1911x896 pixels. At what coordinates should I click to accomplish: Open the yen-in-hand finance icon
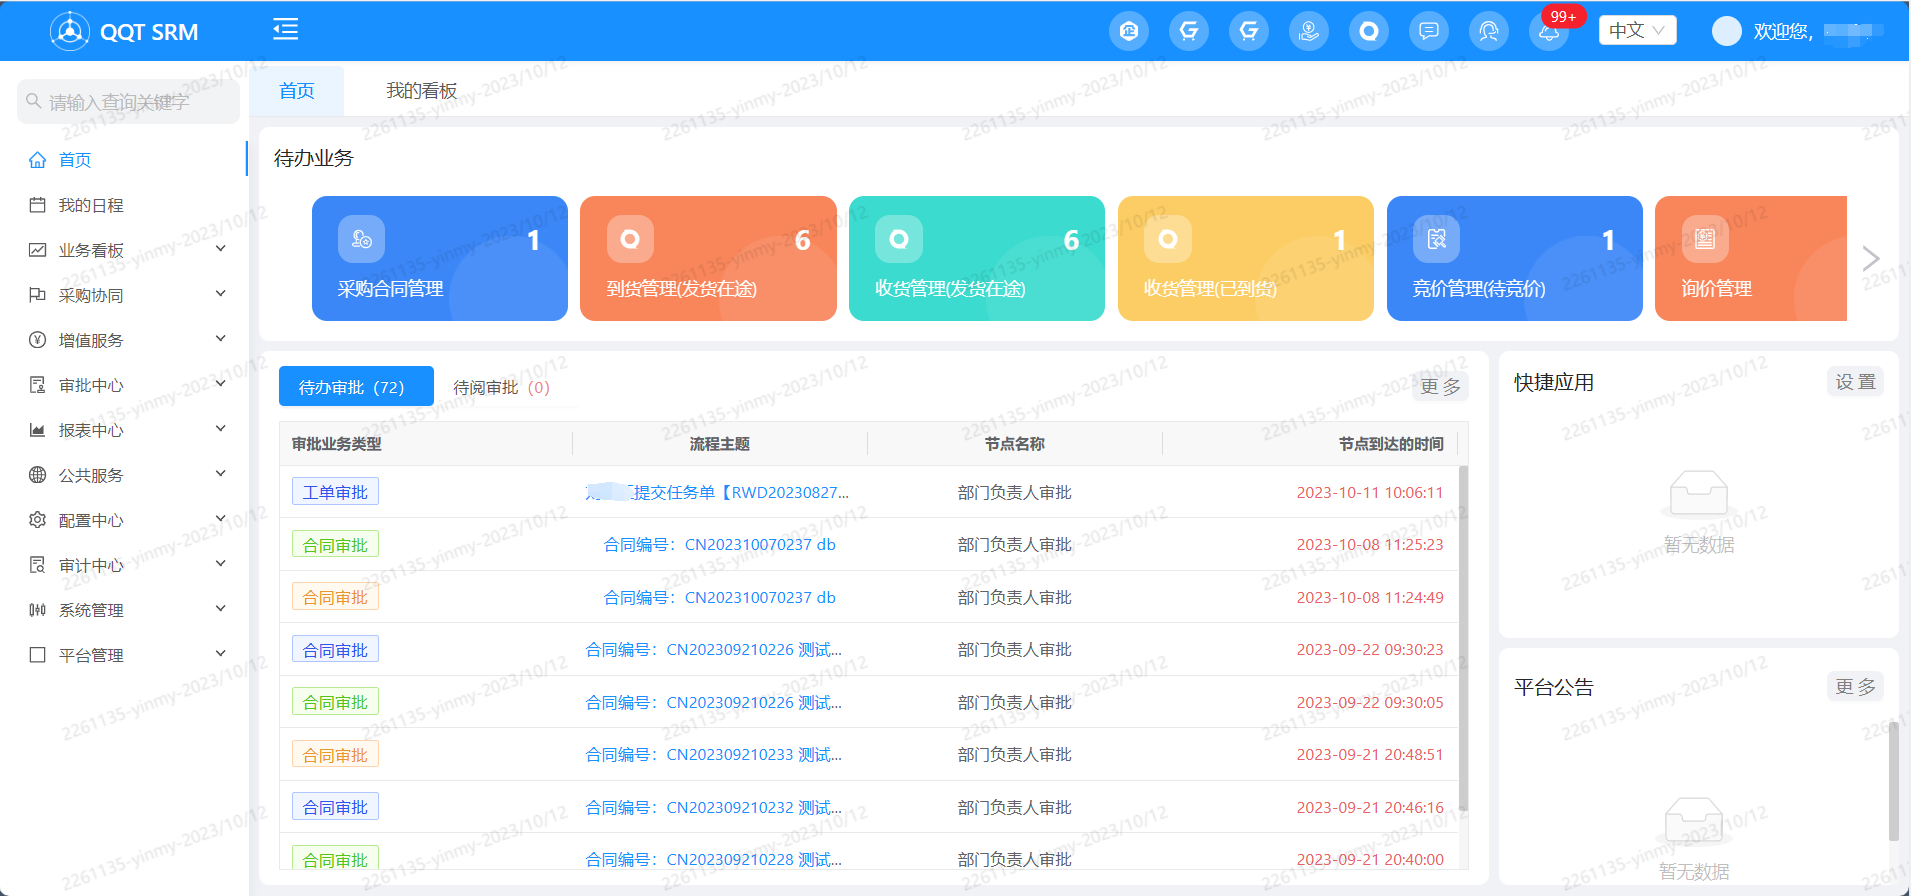[1309, 31]
